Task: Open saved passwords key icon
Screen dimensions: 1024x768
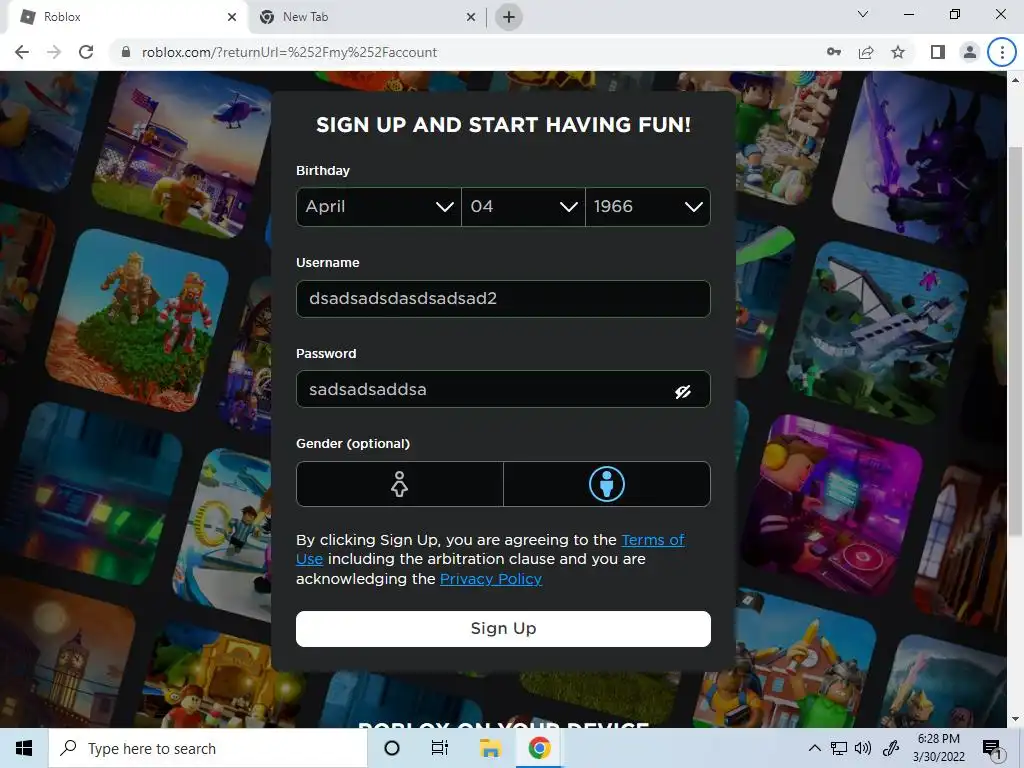Action: click(x=833, y=52)
